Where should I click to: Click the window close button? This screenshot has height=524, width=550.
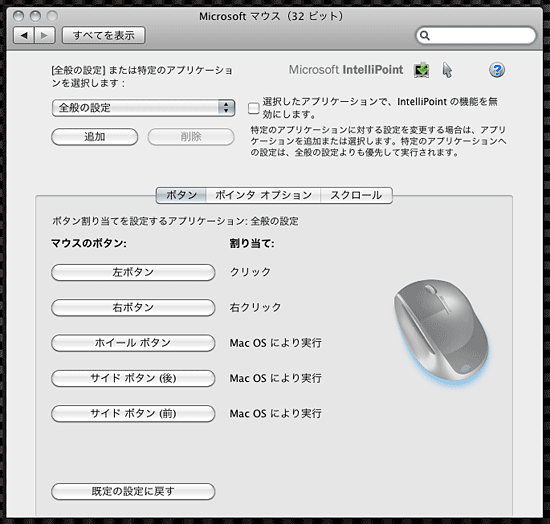18,16
